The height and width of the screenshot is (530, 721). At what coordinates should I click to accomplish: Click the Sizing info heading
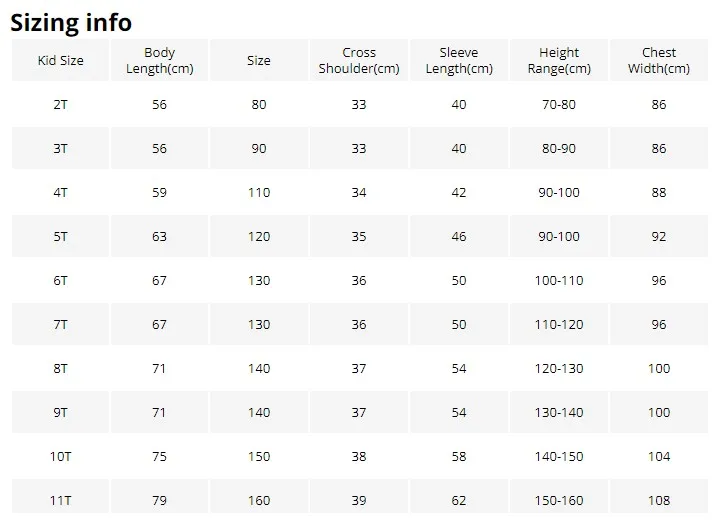click(x=71, y=23)
